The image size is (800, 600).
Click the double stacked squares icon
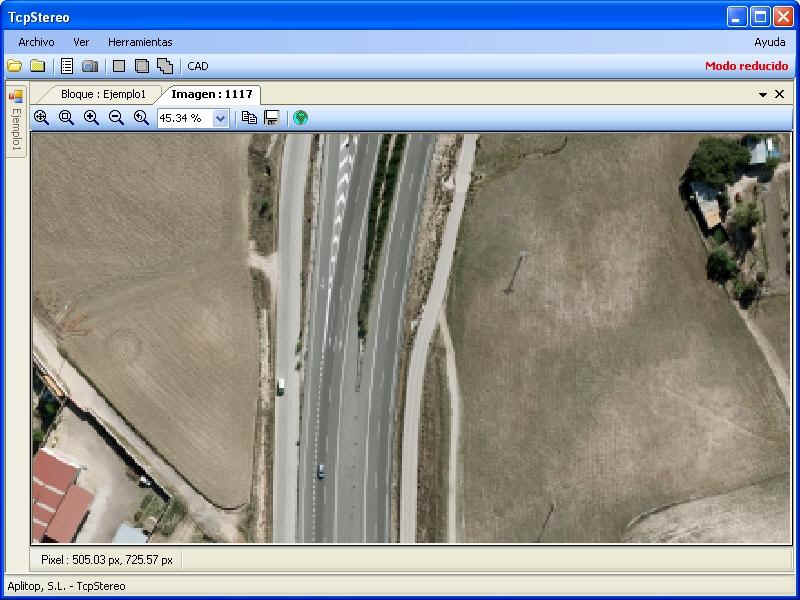[x=142, y=66]
